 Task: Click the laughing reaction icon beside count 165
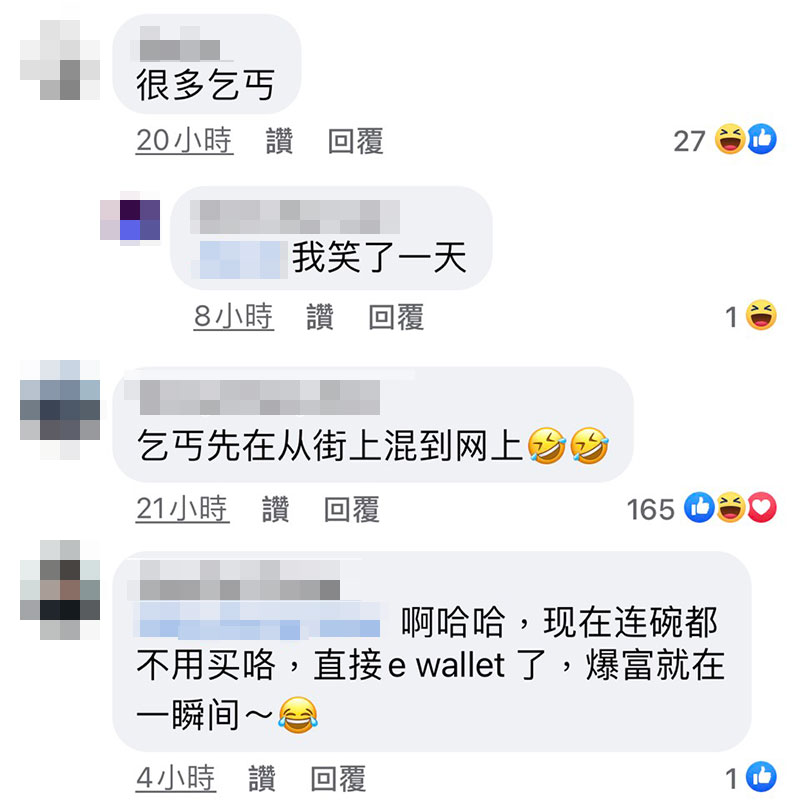pos(730,508)
